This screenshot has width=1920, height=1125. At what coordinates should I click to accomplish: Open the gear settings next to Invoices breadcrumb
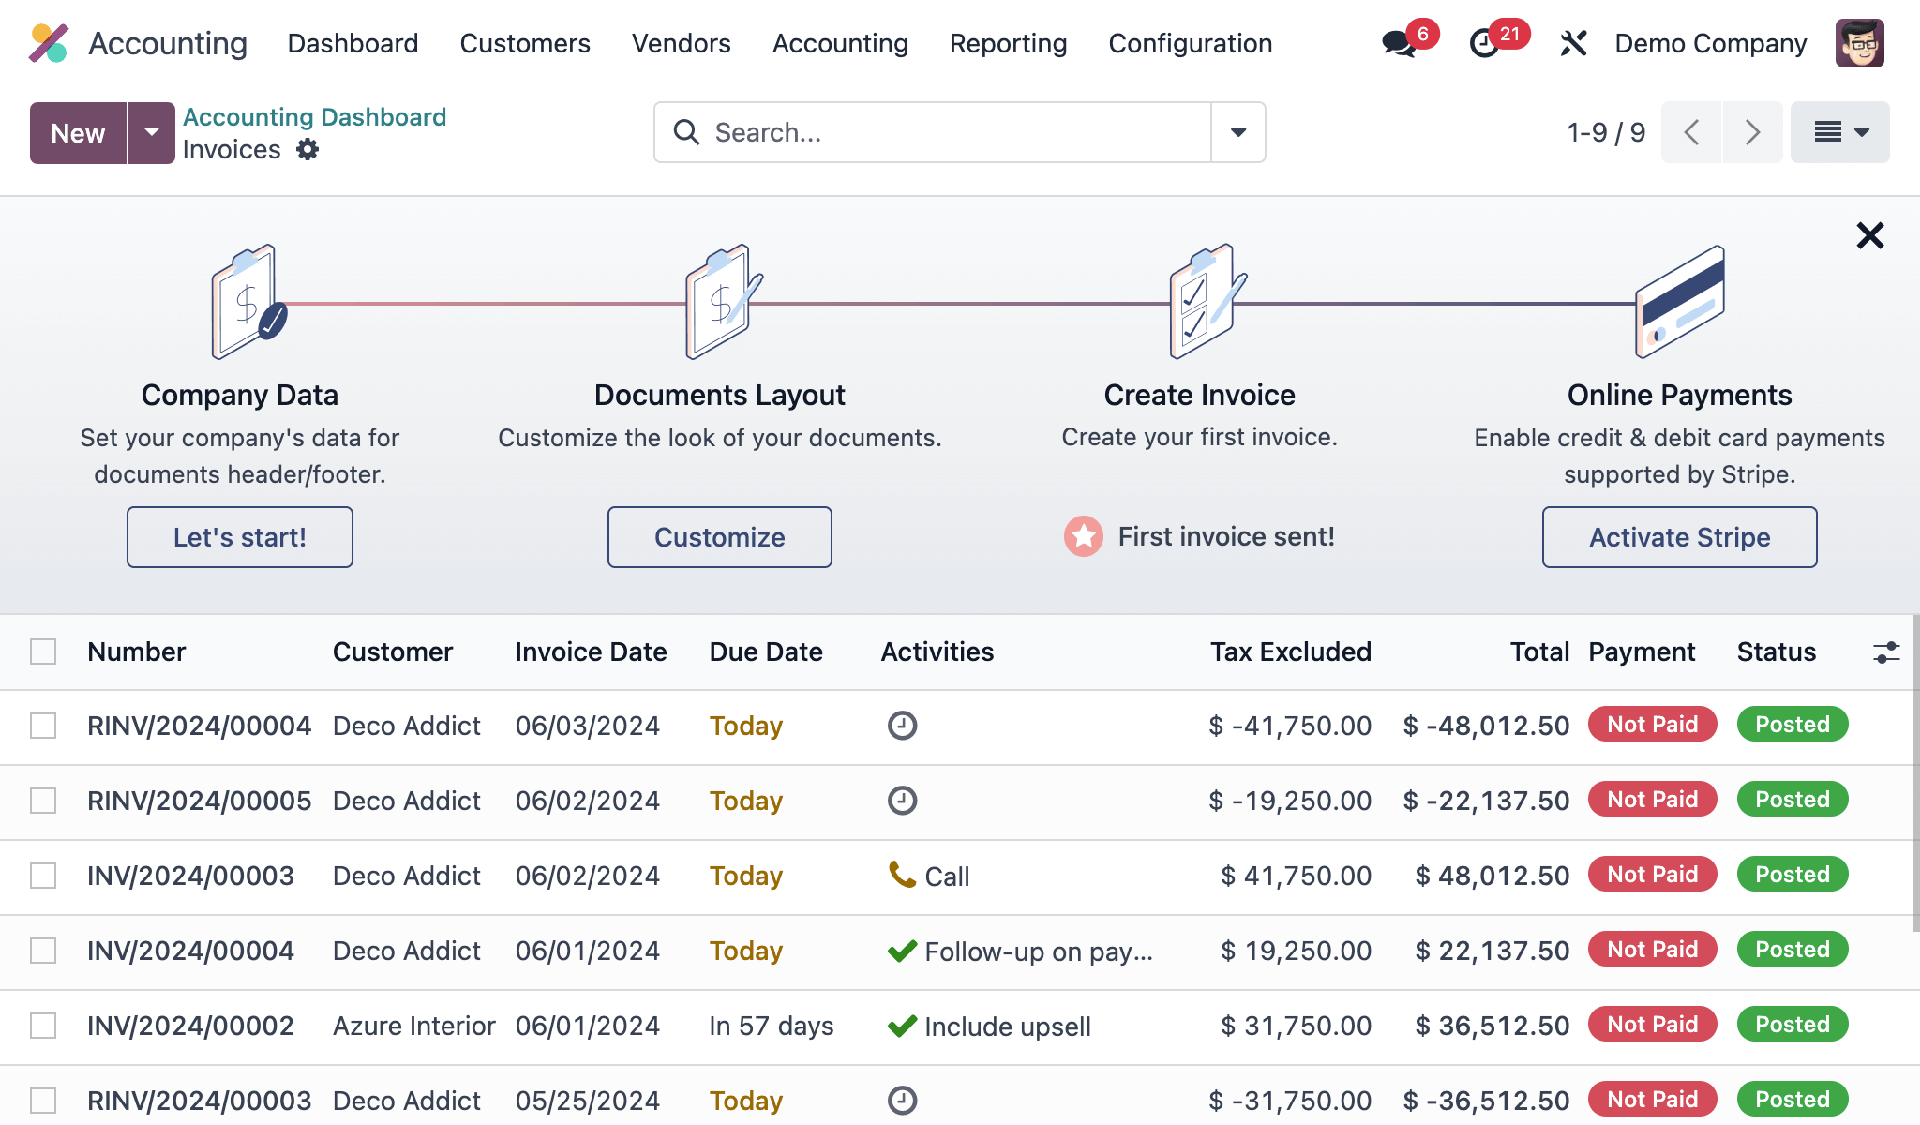[x=307, y=149]
